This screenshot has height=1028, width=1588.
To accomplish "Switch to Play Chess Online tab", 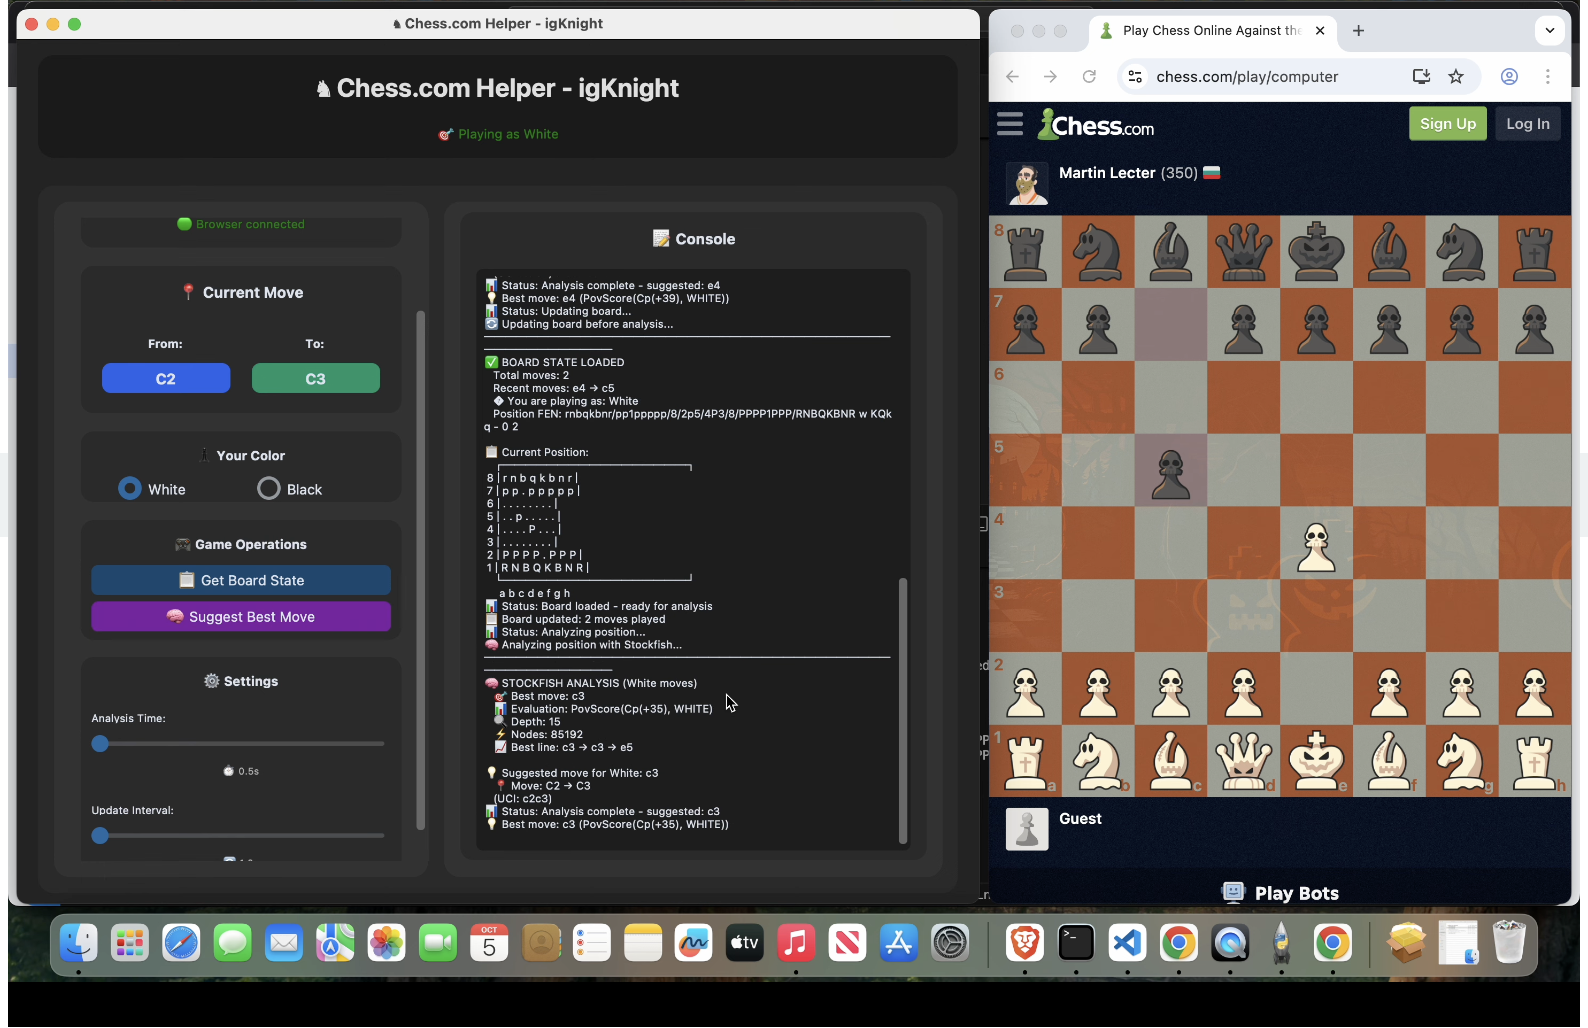I will (1210, 31).
